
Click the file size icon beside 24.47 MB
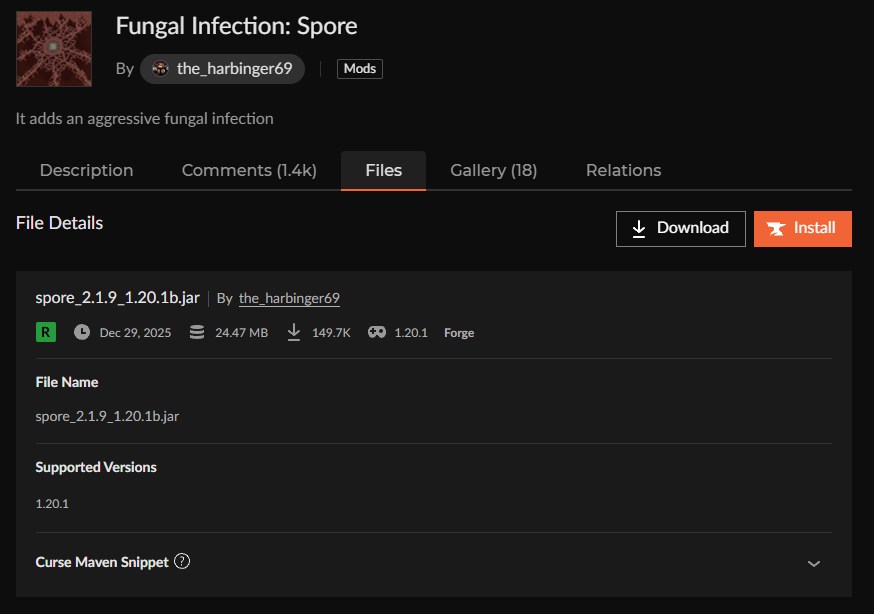197,332
